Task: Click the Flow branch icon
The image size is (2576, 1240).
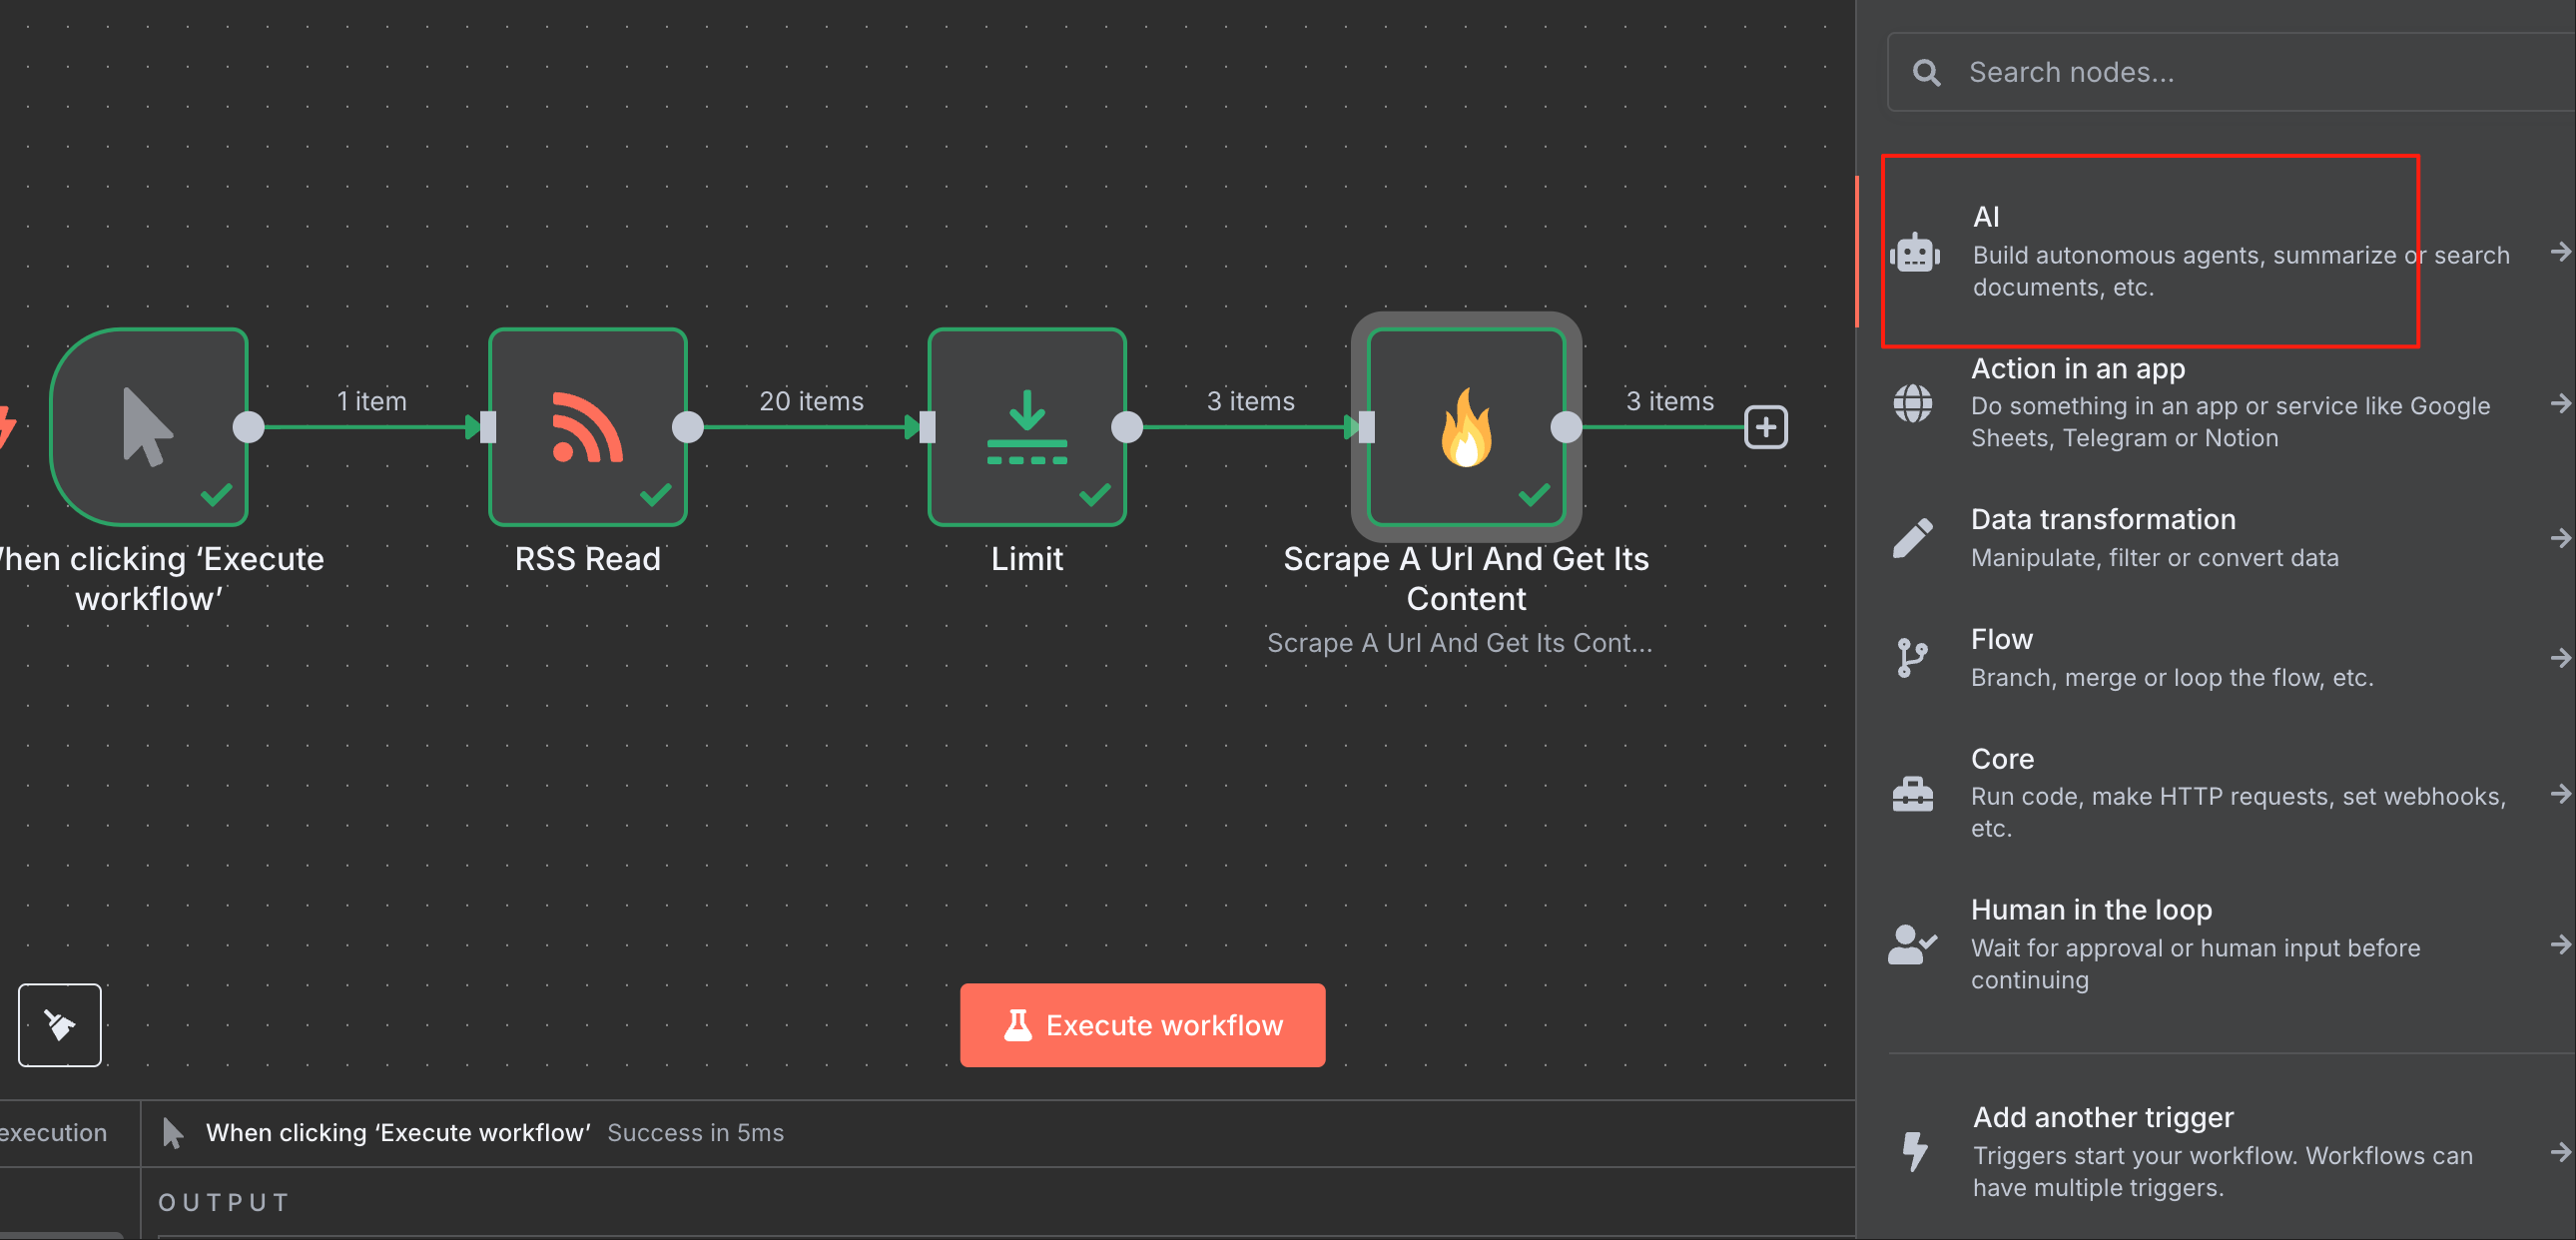Action: pos(1912,657)
